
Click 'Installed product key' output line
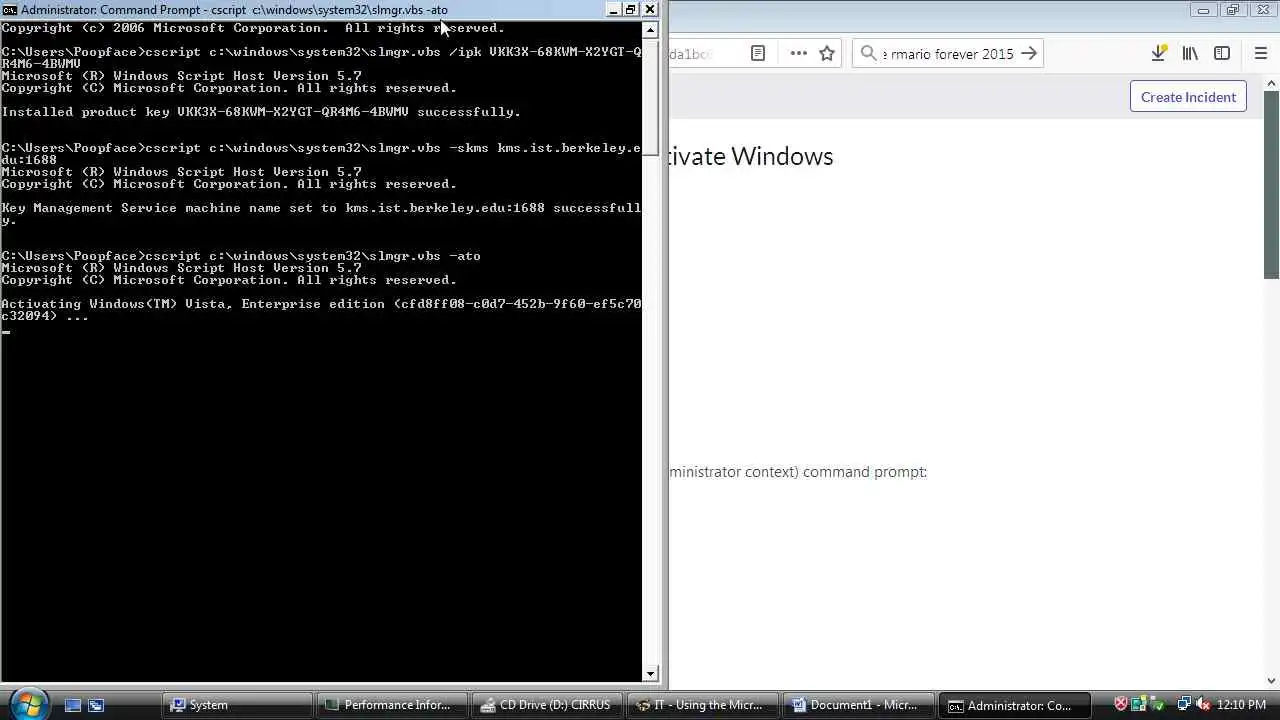click(261, 112)
